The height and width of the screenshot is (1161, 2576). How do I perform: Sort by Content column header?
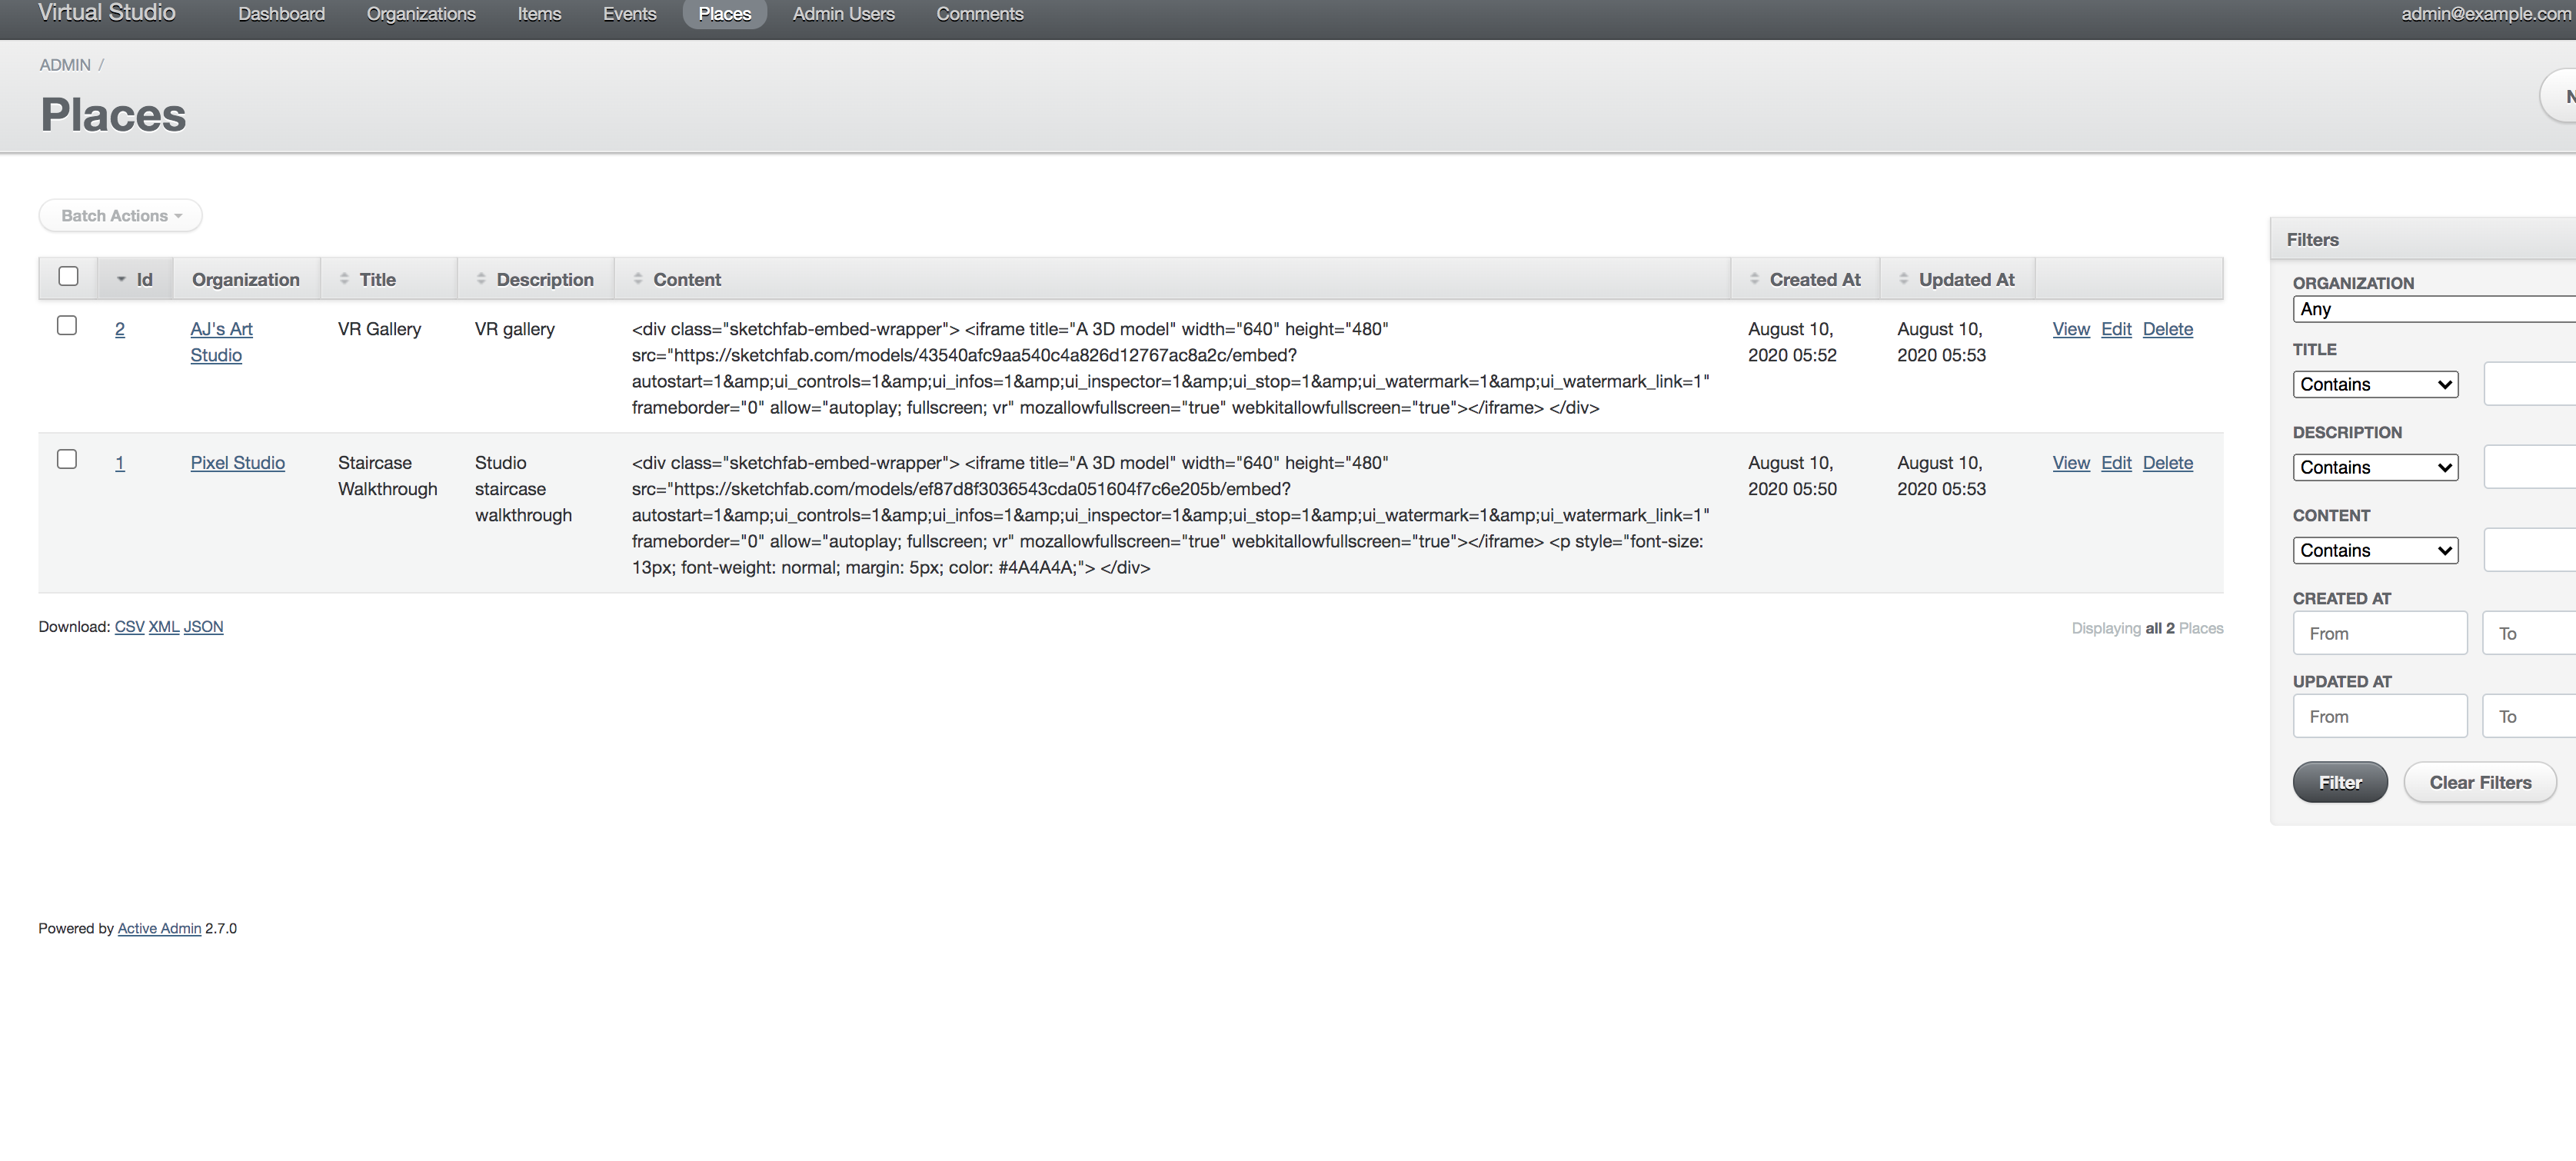686,279
